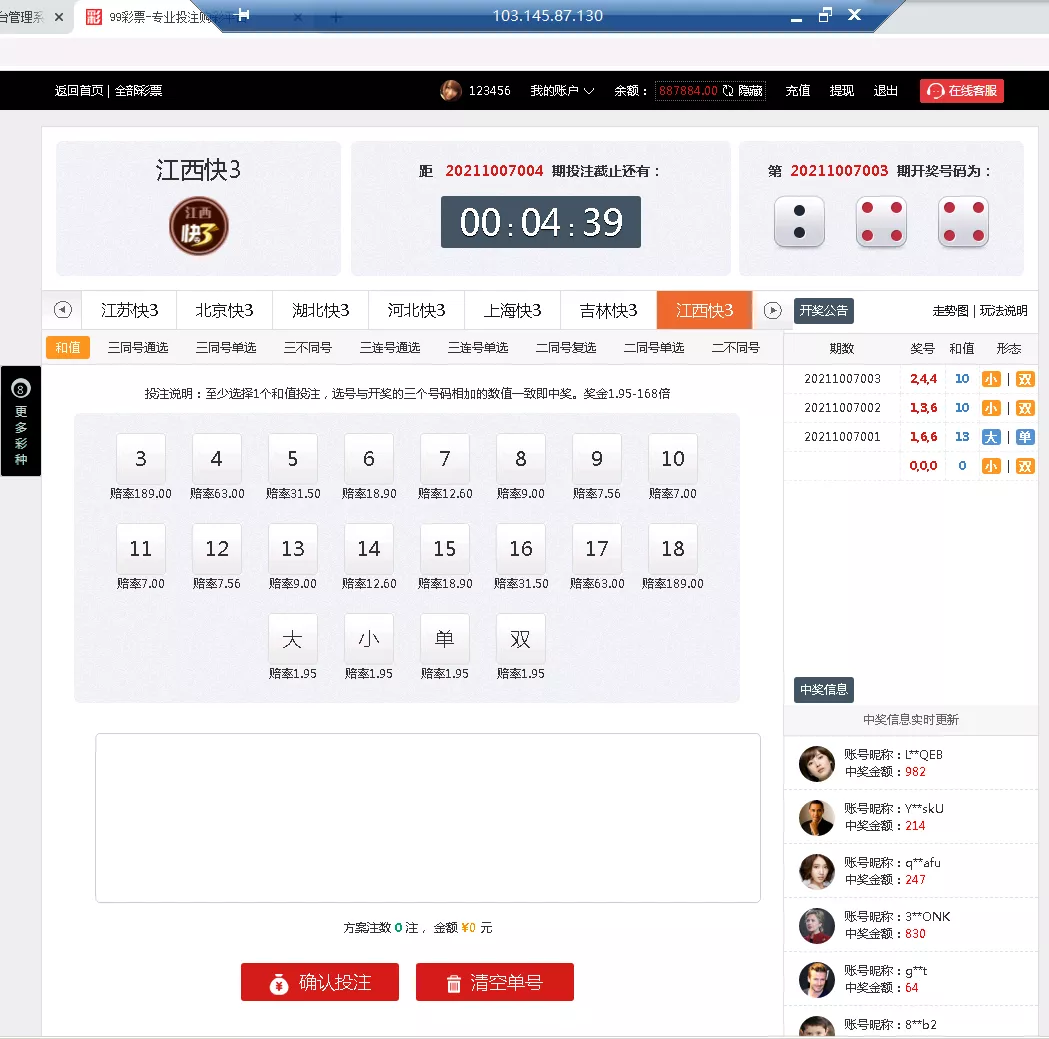Switch to the 三同号通选 play tab
The height and width of the screenshot is (1039, 1049).
(x=138, y=348)
